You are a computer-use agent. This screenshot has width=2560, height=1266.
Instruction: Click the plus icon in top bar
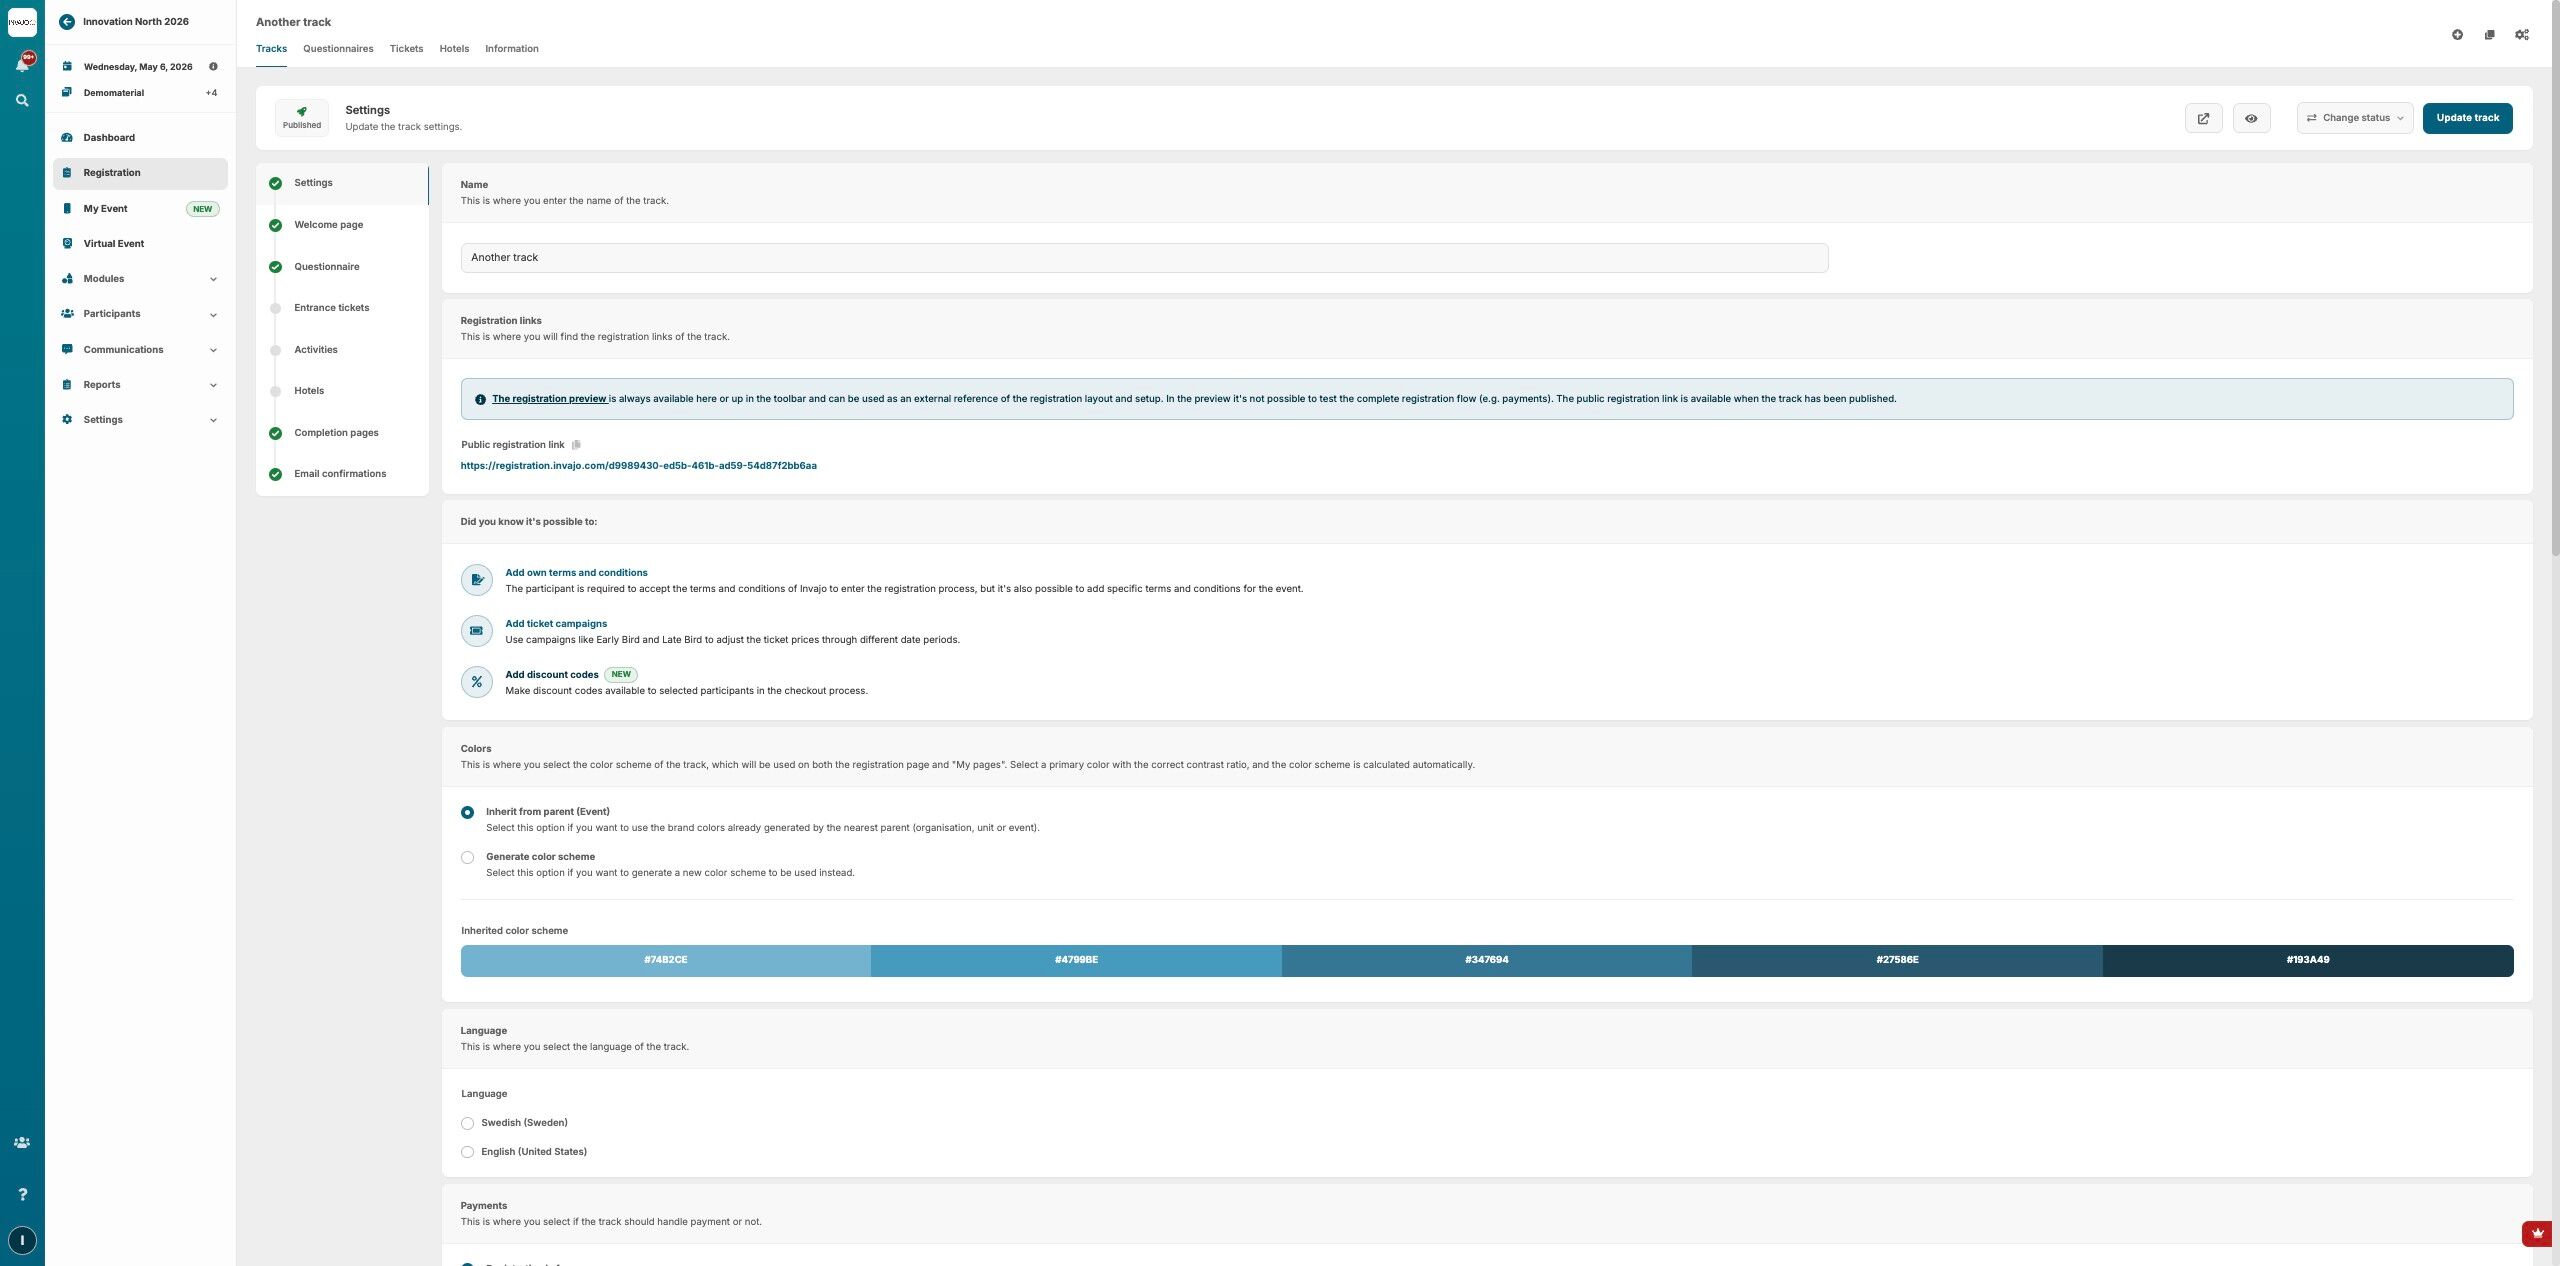tap(2457, 35)
